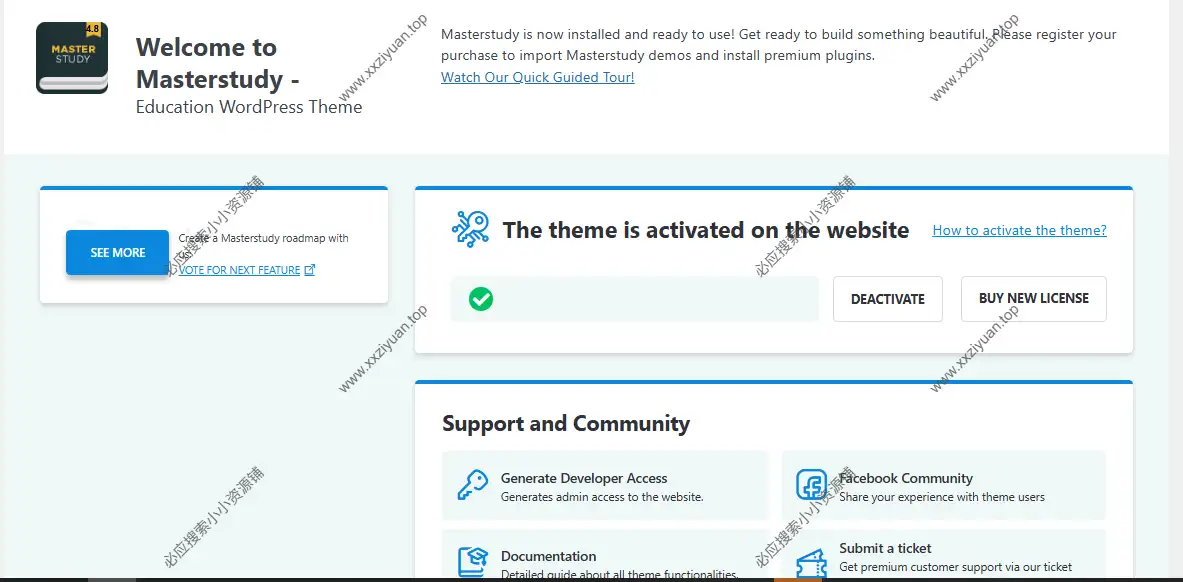
Task: Click the Submit a ticket icon
Action: point(811,562)
